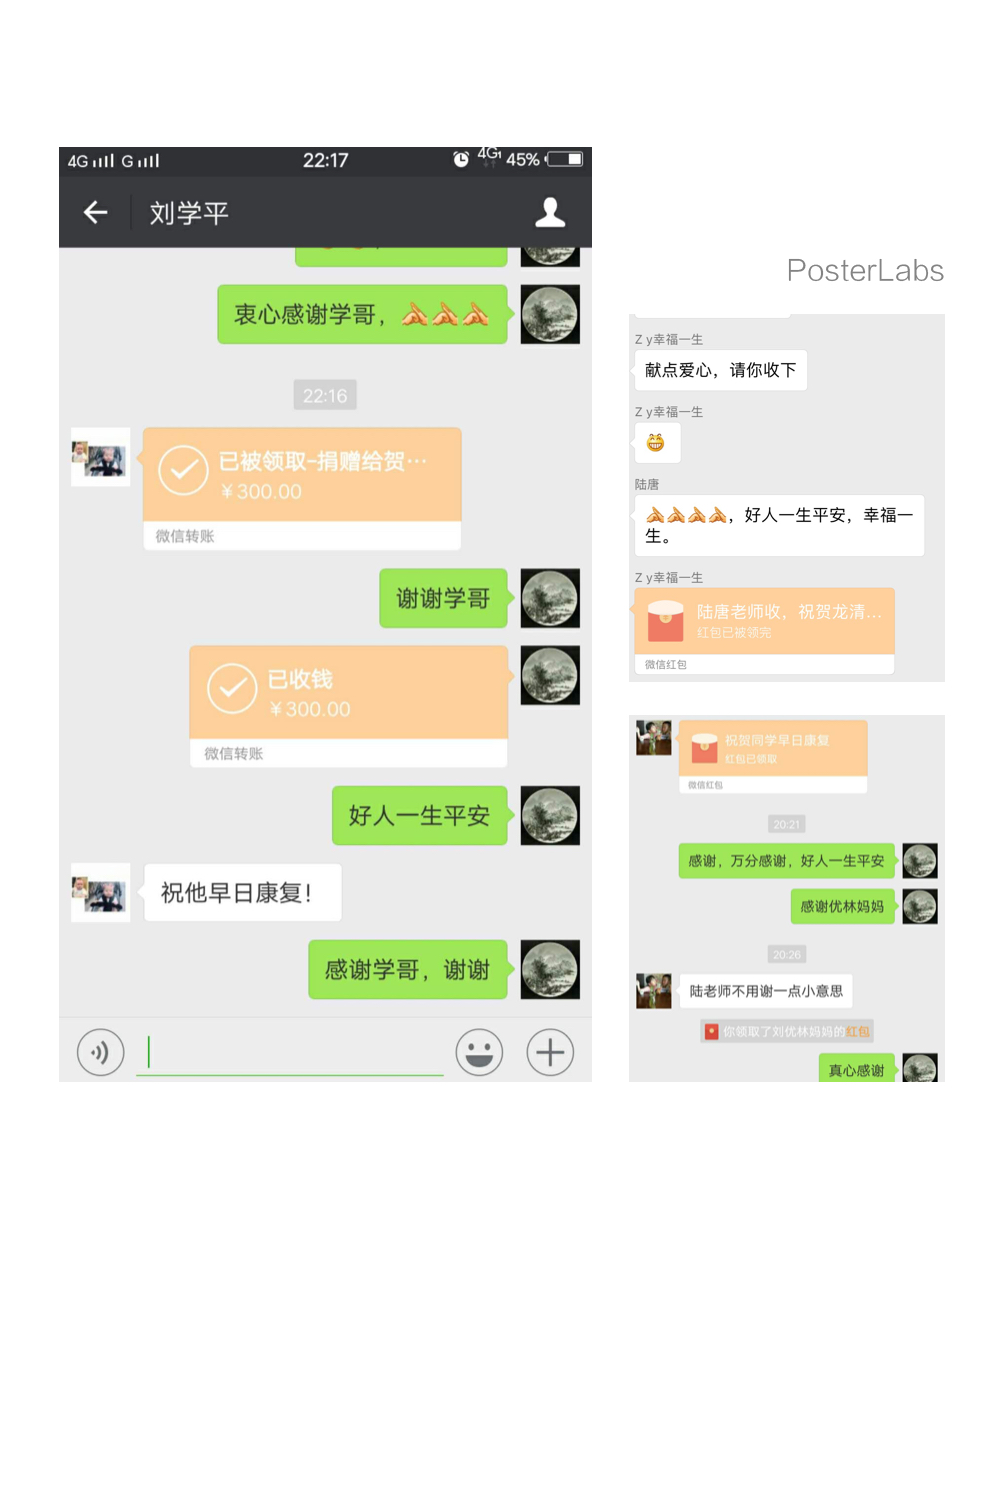The height and width of the screenshot is (1500, 1000).
Task: Open the 已收钱 ¥300.00 transfer card
Action: [349, 706]
